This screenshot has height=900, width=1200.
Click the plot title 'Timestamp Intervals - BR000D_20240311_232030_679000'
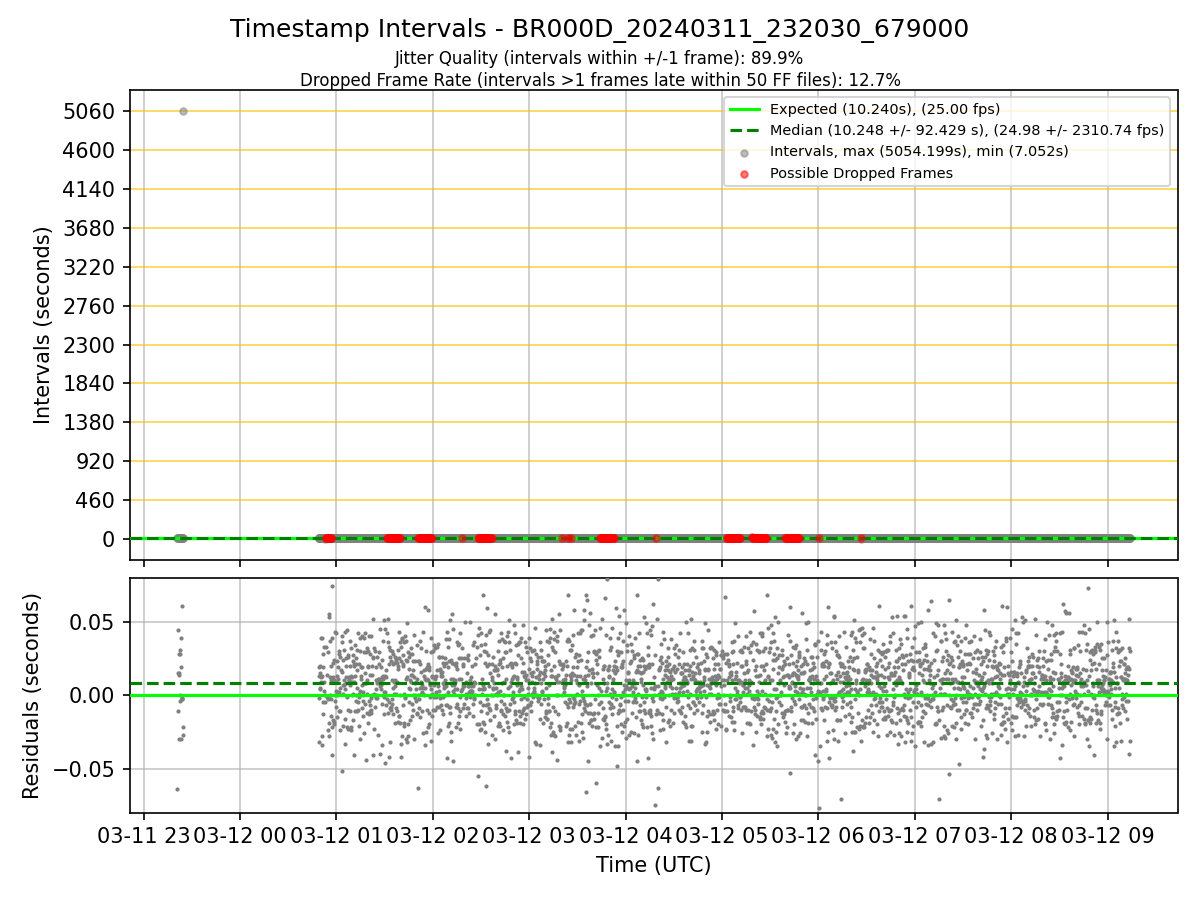pos(599,29)
